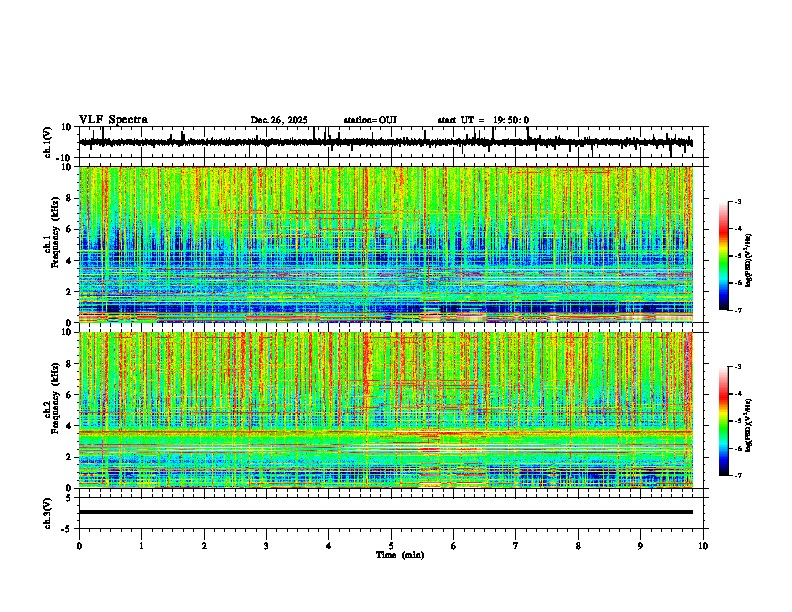This screenshot has width=792, height=612.
Task: Click the "1" tick on time axis
Action: pyautogui.click(x=141, y=546)
